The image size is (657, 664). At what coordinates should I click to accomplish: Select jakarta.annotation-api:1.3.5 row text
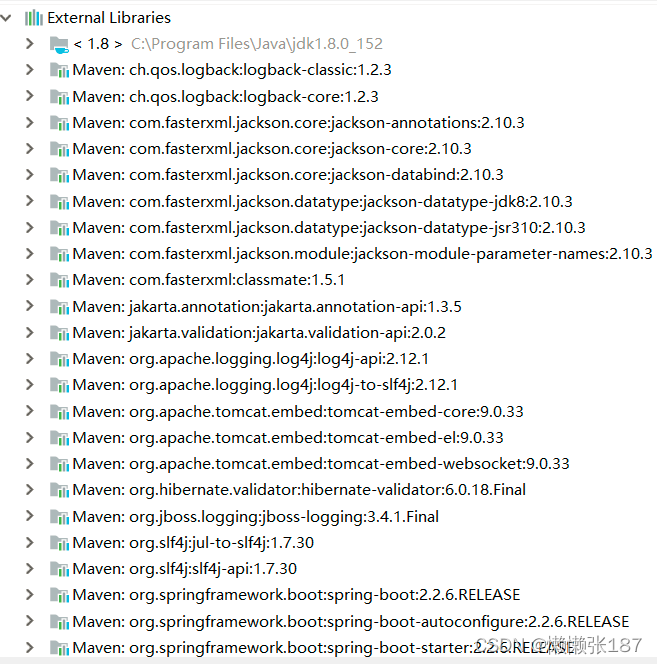pos(267,307)
